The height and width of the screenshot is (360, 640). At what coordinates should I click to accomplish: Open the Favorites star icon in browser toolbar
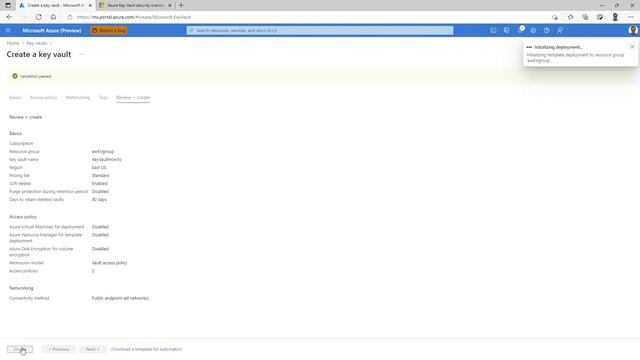pos(570,17)
